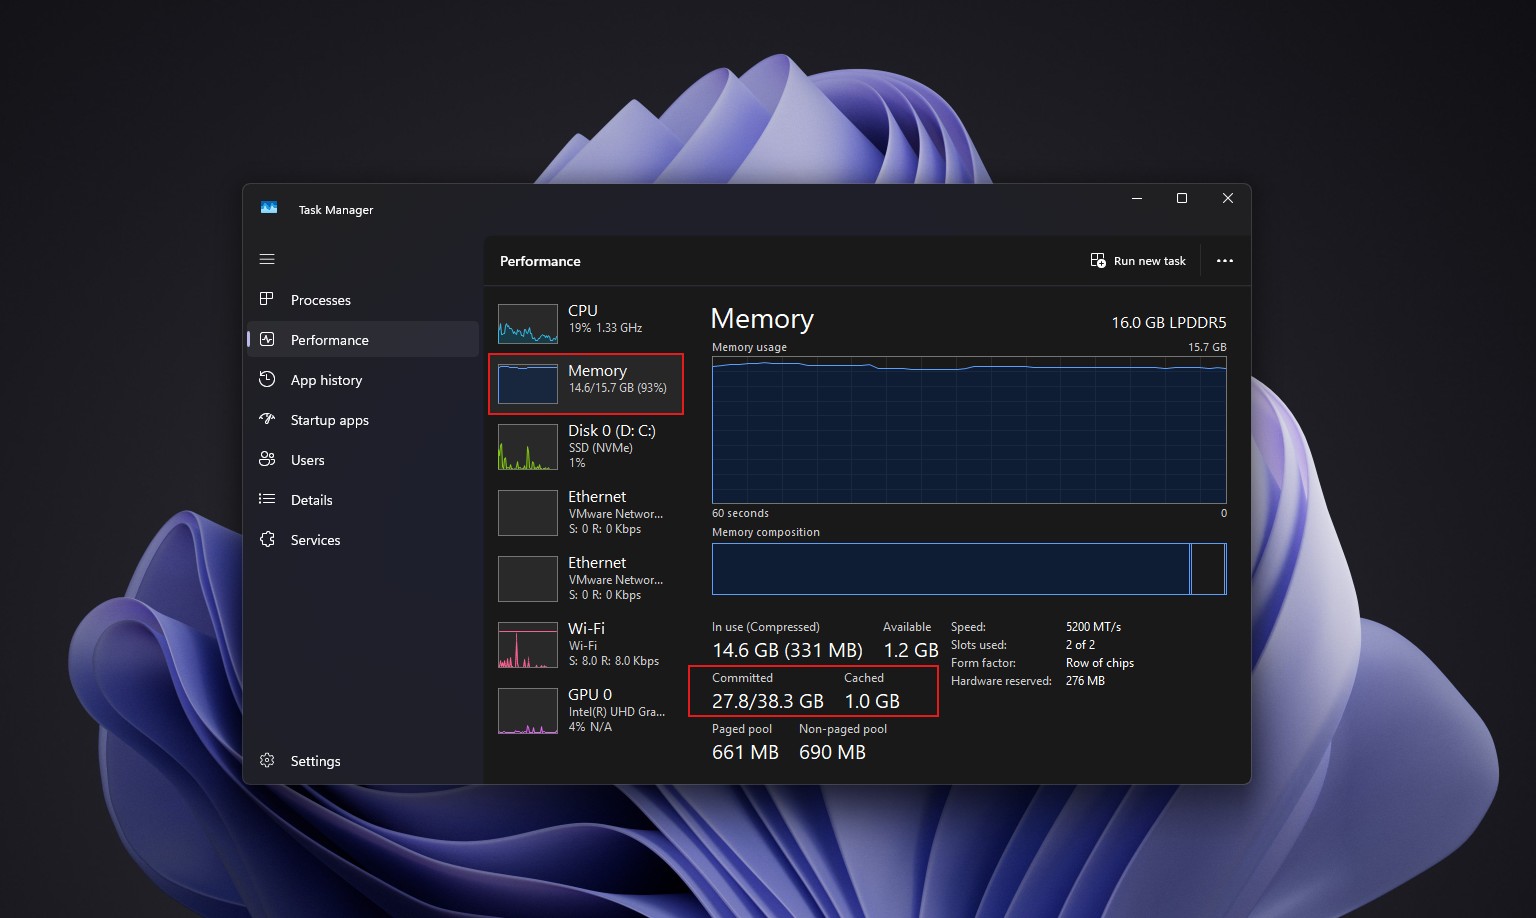Viewport: 1536px width, 918px height.
Task: Click the Processes grid icon in sidebar
Action: pyautogui.click(x=267, y=299)
